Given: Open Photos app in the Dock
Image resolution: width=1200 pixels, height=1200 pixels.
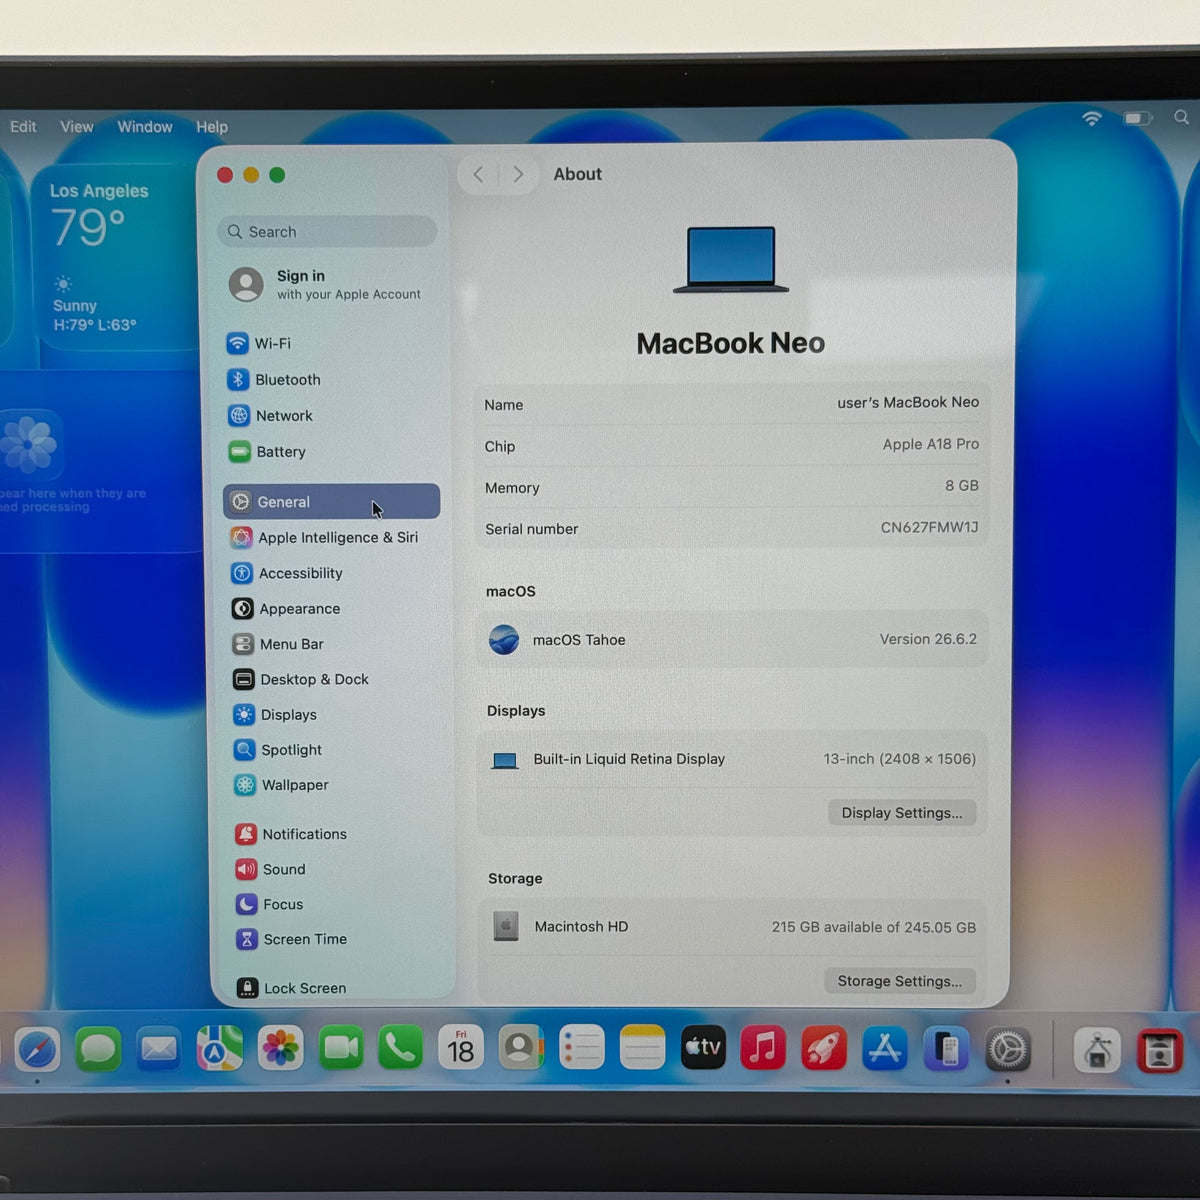Looking at the screenshot, I should point(280,1048).
